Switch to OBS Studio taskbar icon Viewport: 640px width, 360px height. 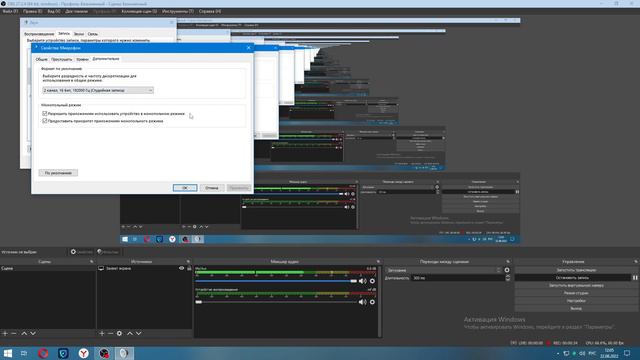(104, 353)
